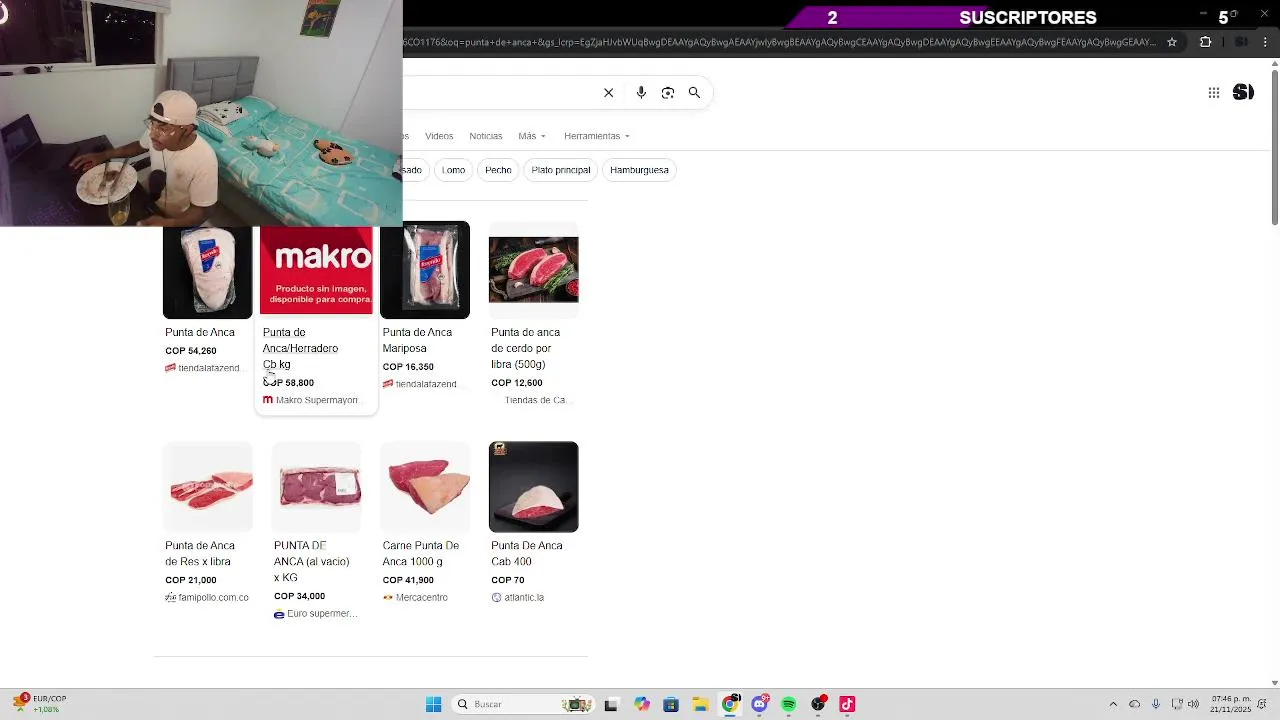Click the tray microphone icon
This screenshot has width=1280, height=720.
(1155, 704)
